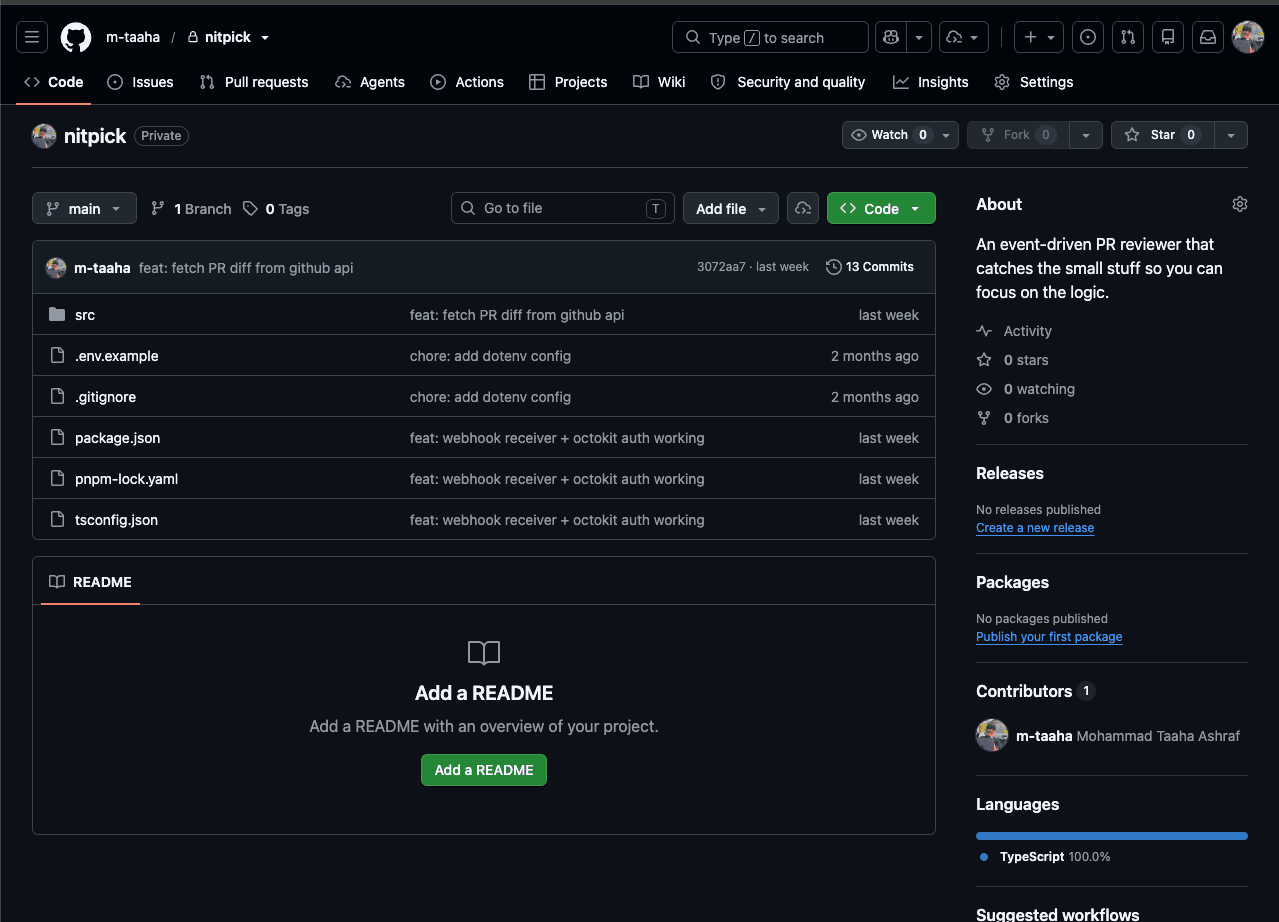Click the Publish your first package link

pyautogui.click(x=1049, y=637)
